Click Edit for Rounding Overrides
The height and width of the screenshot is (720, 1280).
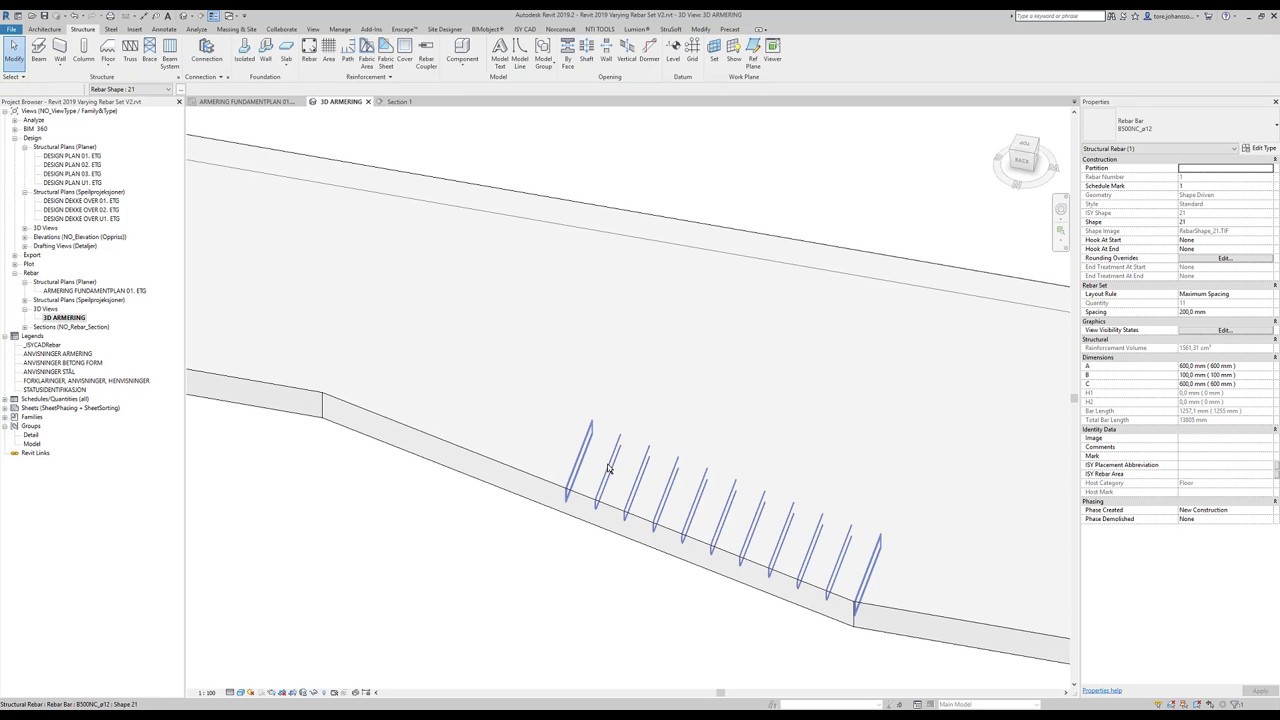[1225, 258]
